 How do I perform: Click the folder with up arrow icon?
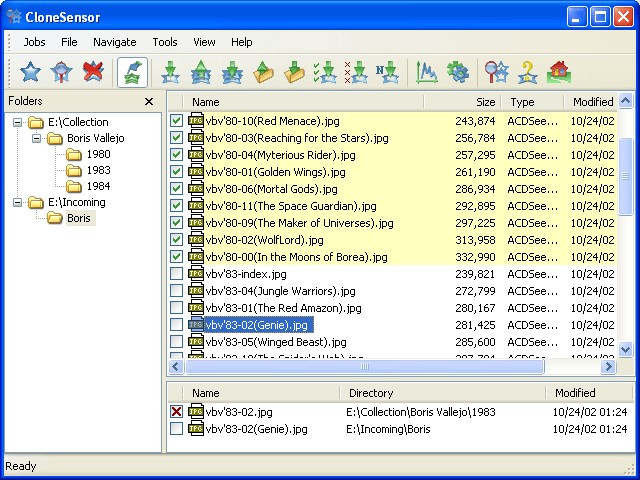click(263, 72)
